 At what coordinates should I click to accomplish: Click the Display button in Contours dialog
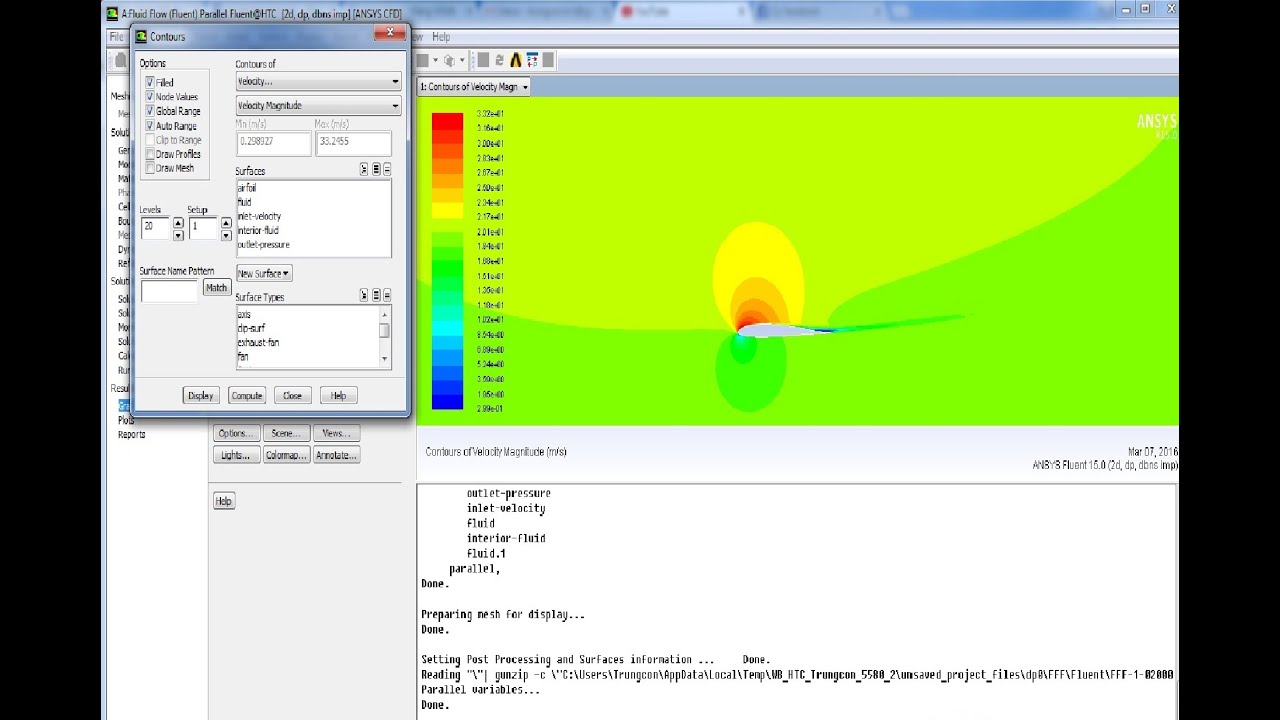click(x=200, y=395)
